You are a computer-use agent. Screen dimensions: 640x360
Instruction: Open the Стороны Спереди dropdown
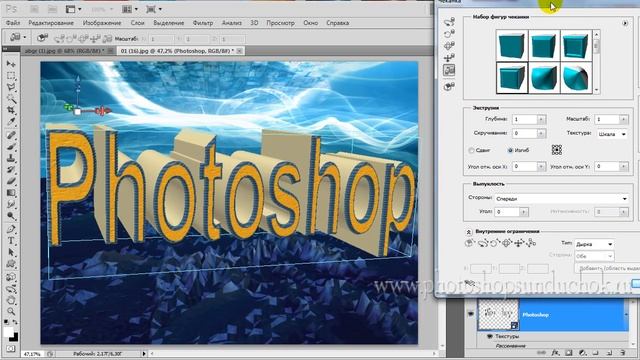click(561, 199)
